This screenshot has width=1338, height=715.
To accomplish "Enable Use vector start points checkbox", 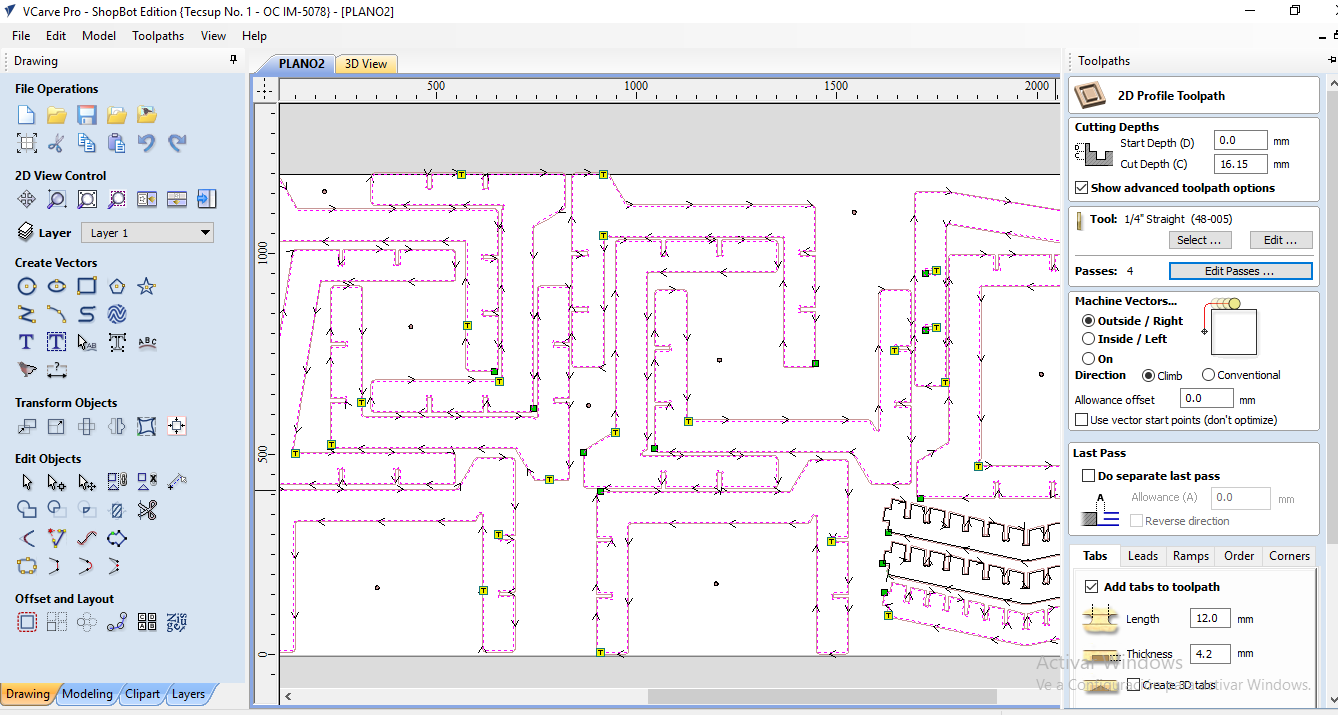I will tap(1081, 420).
